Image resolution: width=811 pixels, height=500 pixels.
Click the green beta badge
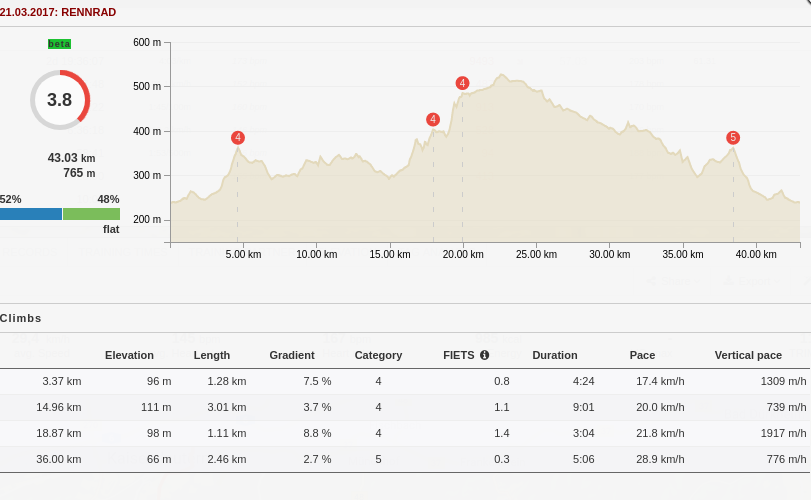coord(60,44)
